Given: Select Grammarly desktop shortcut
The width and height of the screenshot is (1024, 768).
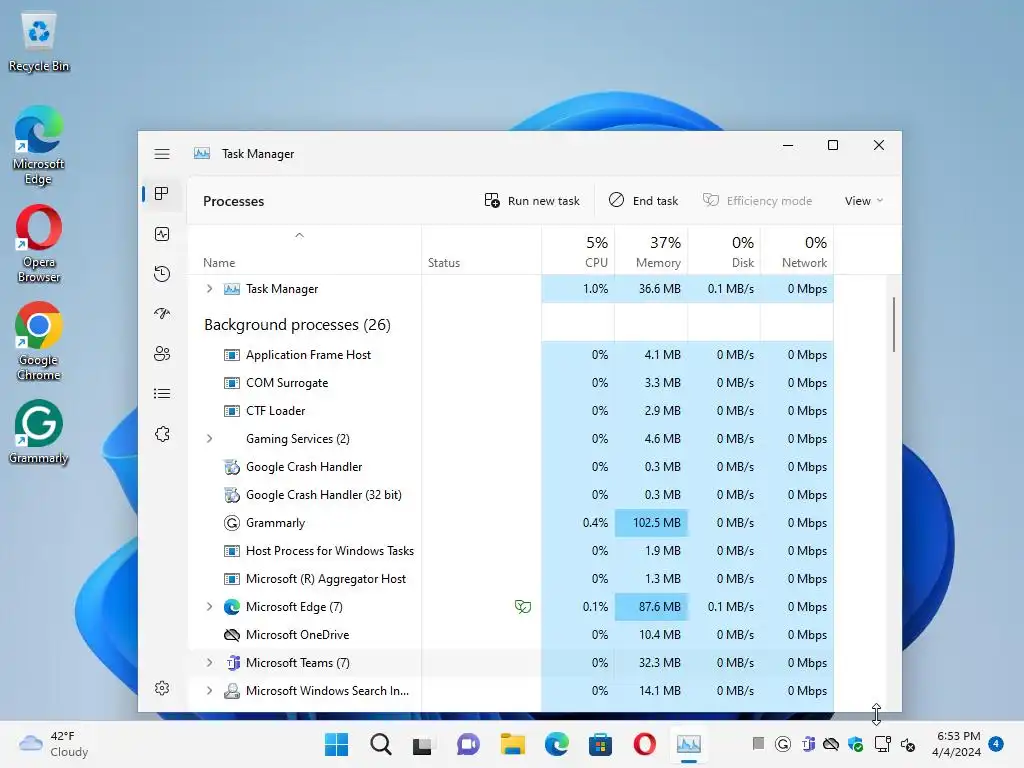Looking at the screenshot, I should pyautogui.click(x=39, y=432).
